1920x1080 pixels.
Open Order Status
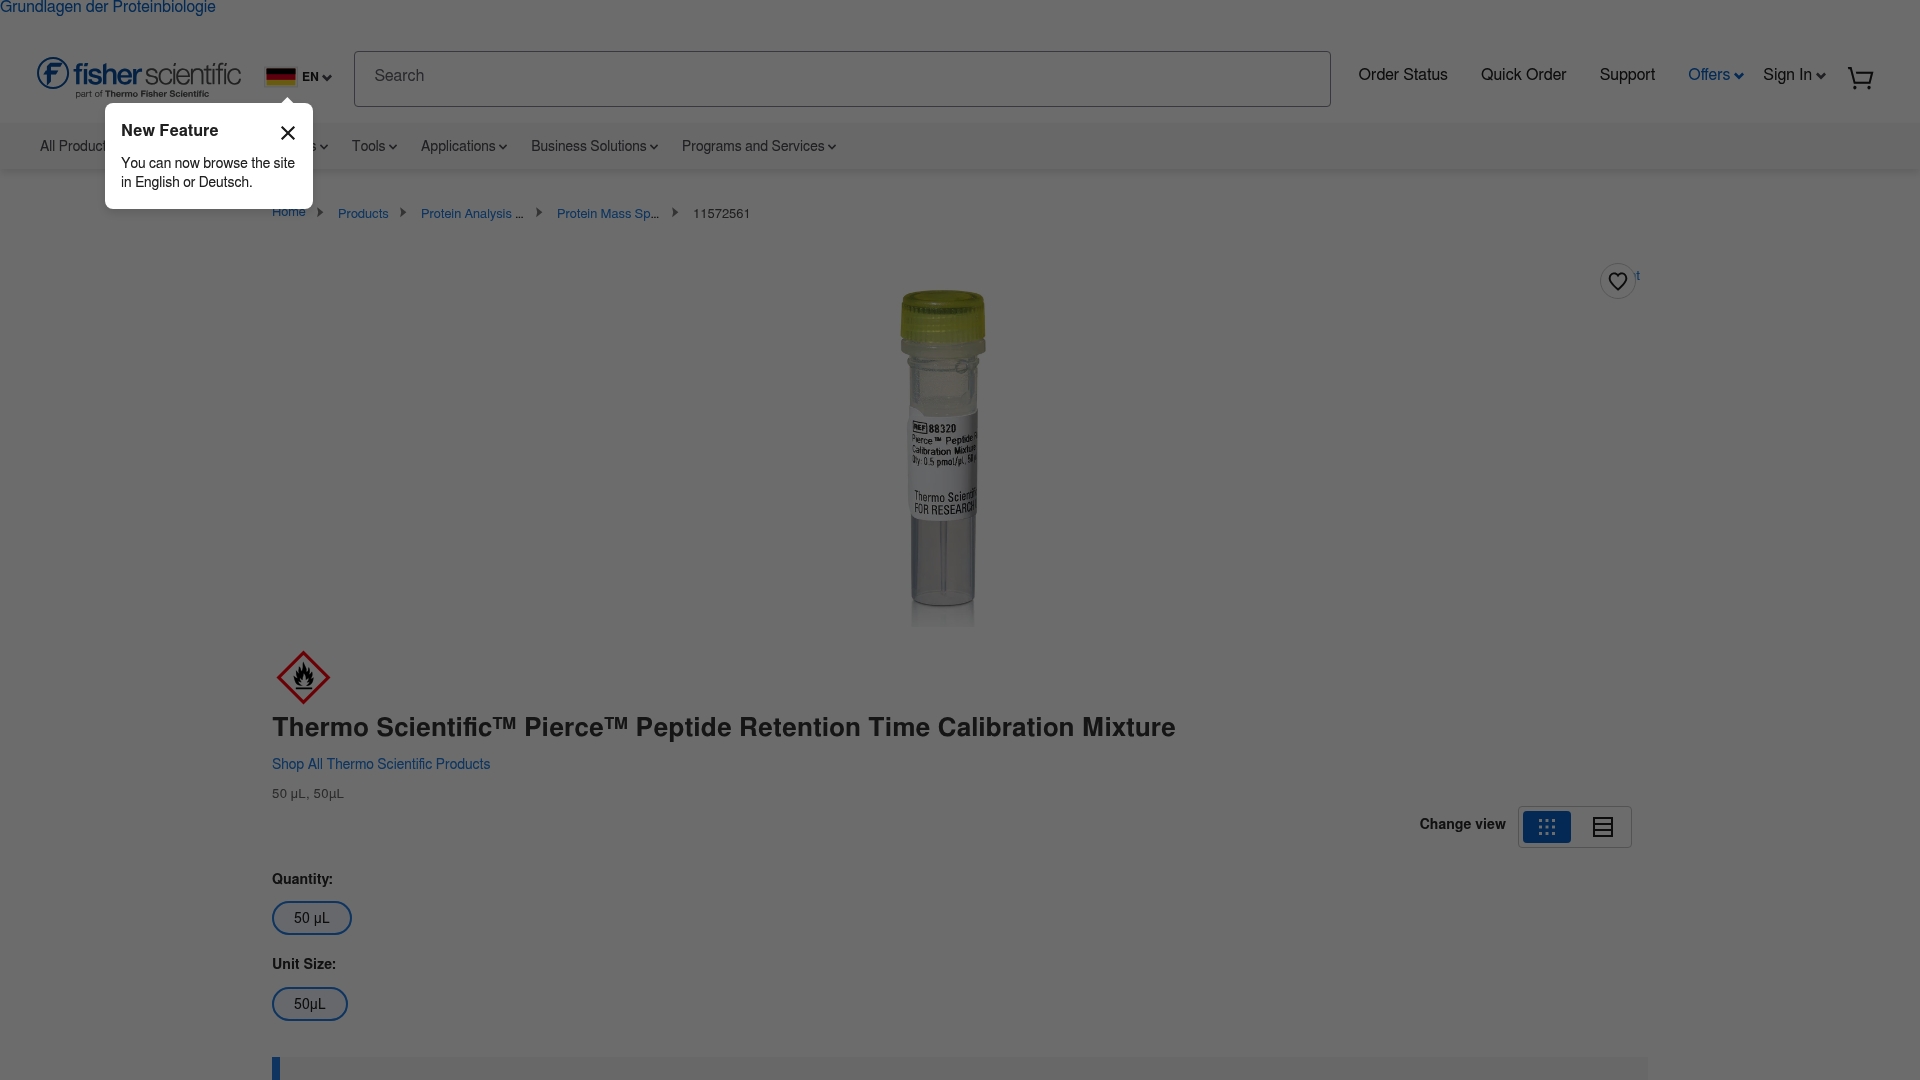click(x=1402, y=75)
